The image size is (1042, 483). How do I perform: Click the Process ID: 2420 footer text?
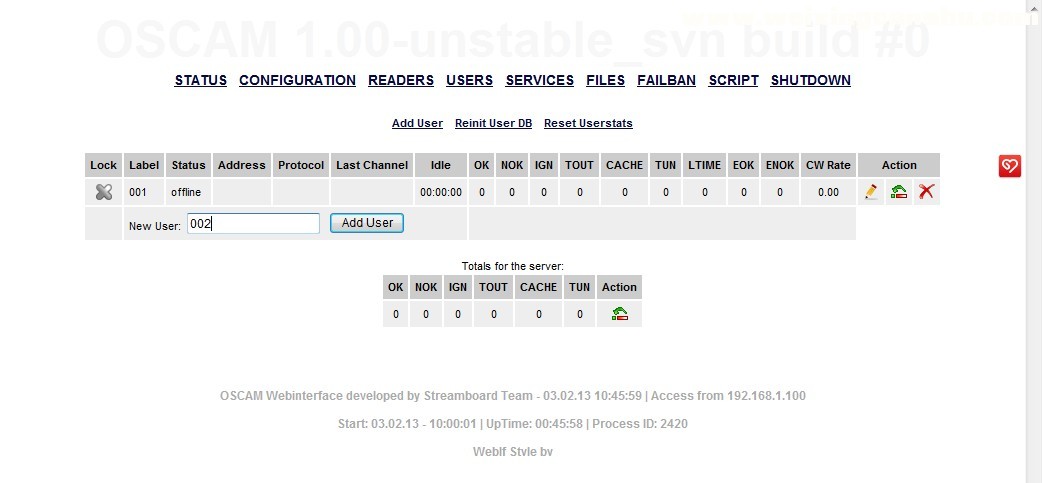click(640, 424)
